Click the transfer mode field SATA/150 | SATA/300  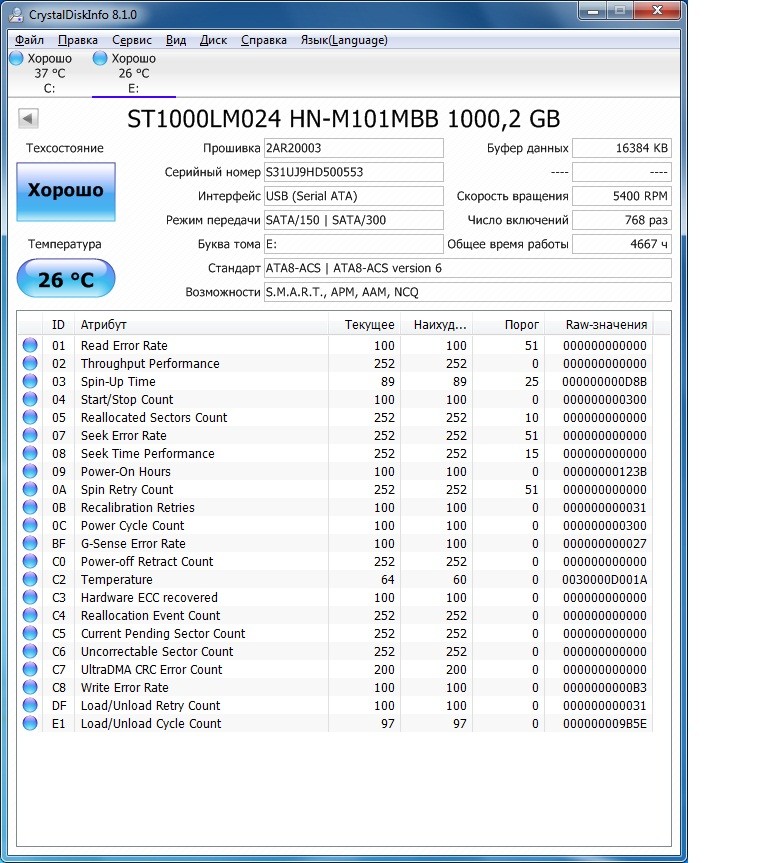coord(353,220)
